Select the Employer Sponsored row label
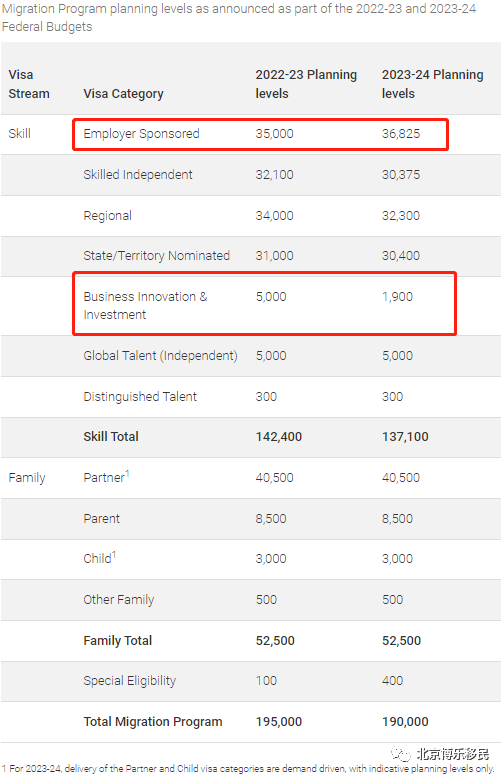Image resolution: width=504 pixels, height=776 pixels. 141,134
